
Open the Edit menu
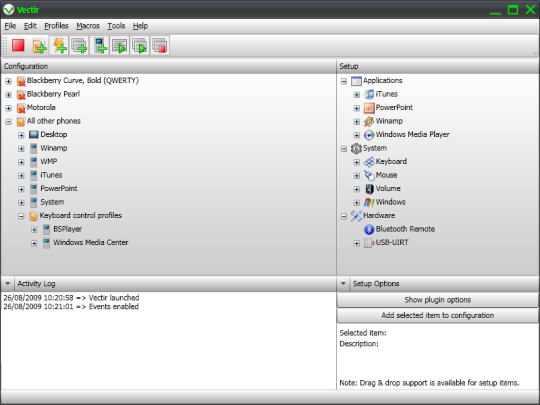(x=30, y=26)
